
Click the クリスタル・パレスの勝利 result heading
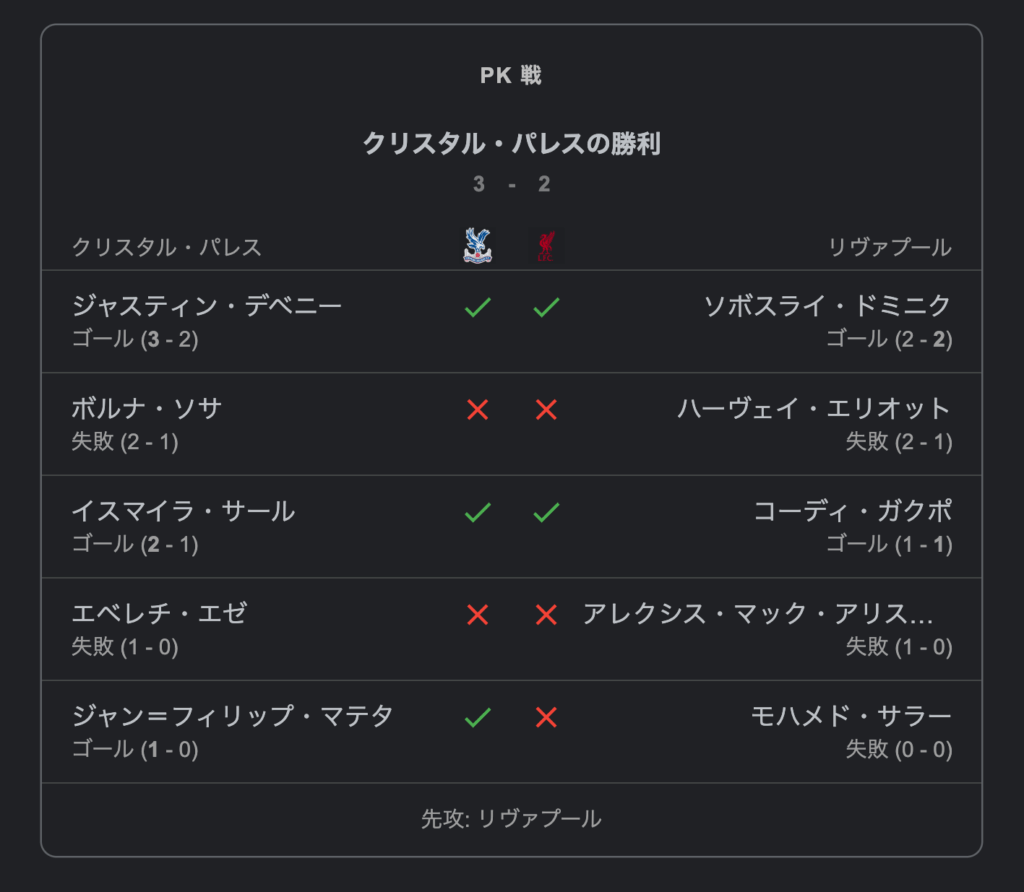(511, 143)
